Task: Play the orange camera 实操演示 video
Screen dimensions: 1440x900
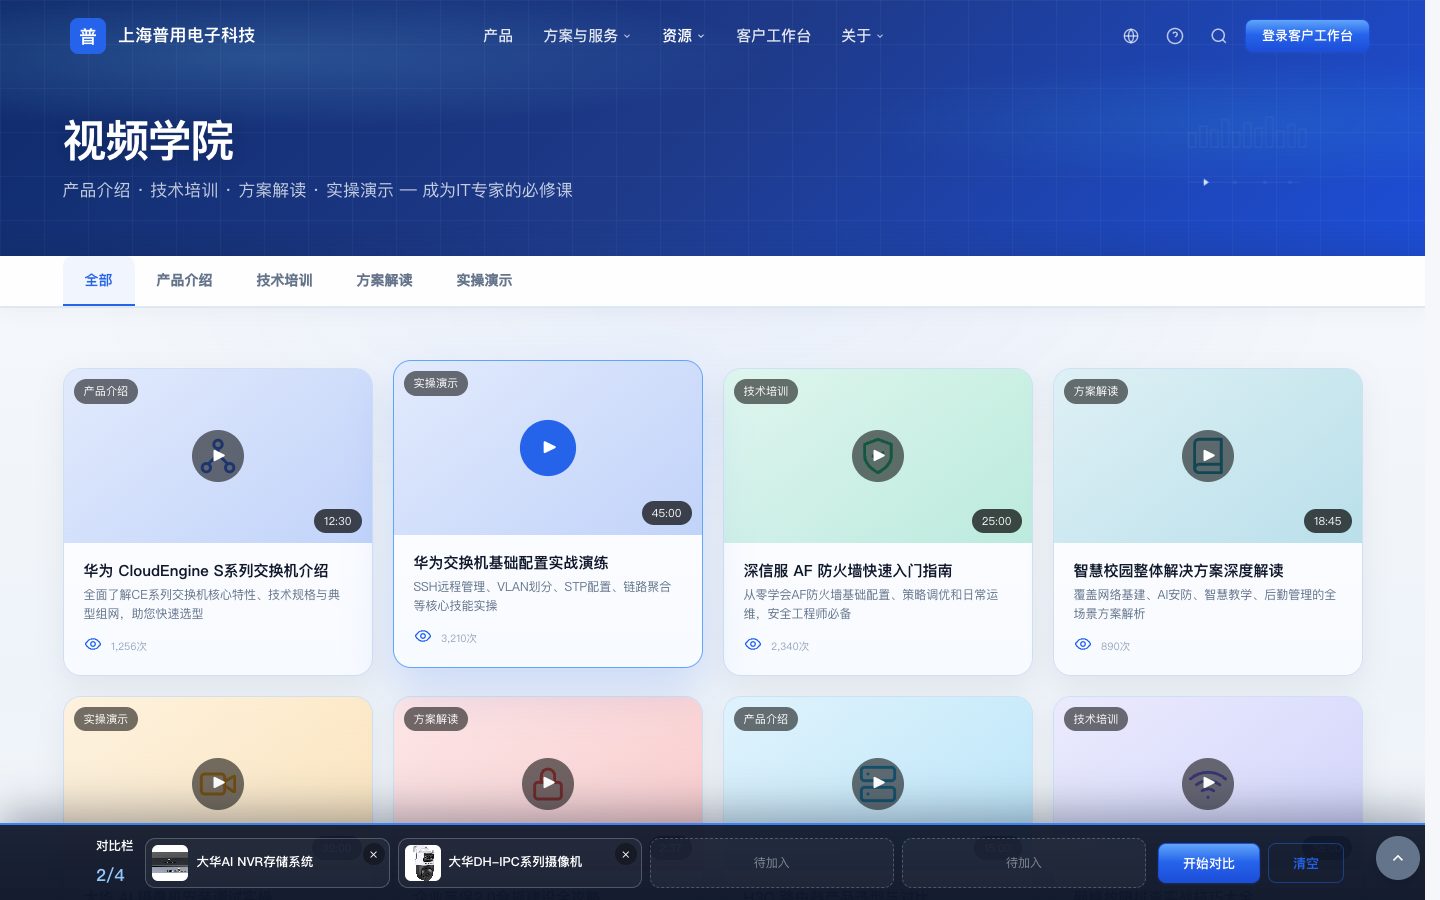Action: [x=218, y=784]
